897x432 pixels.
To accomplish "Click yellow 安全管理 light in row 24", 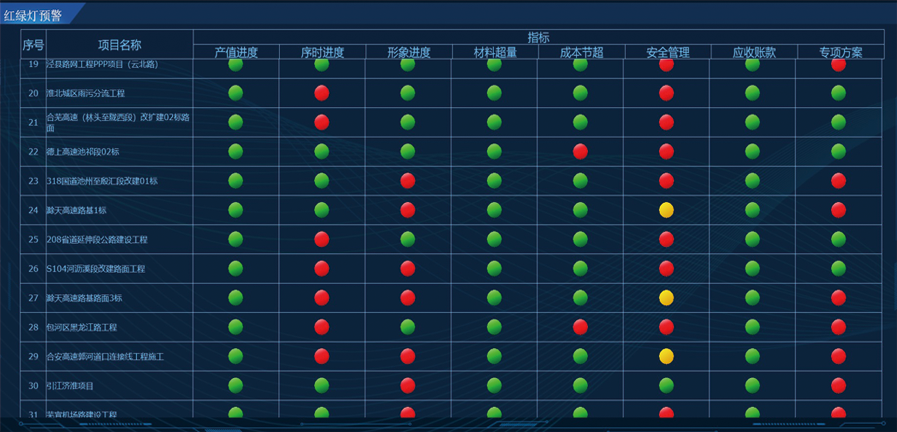I will [x=666, y=210].
